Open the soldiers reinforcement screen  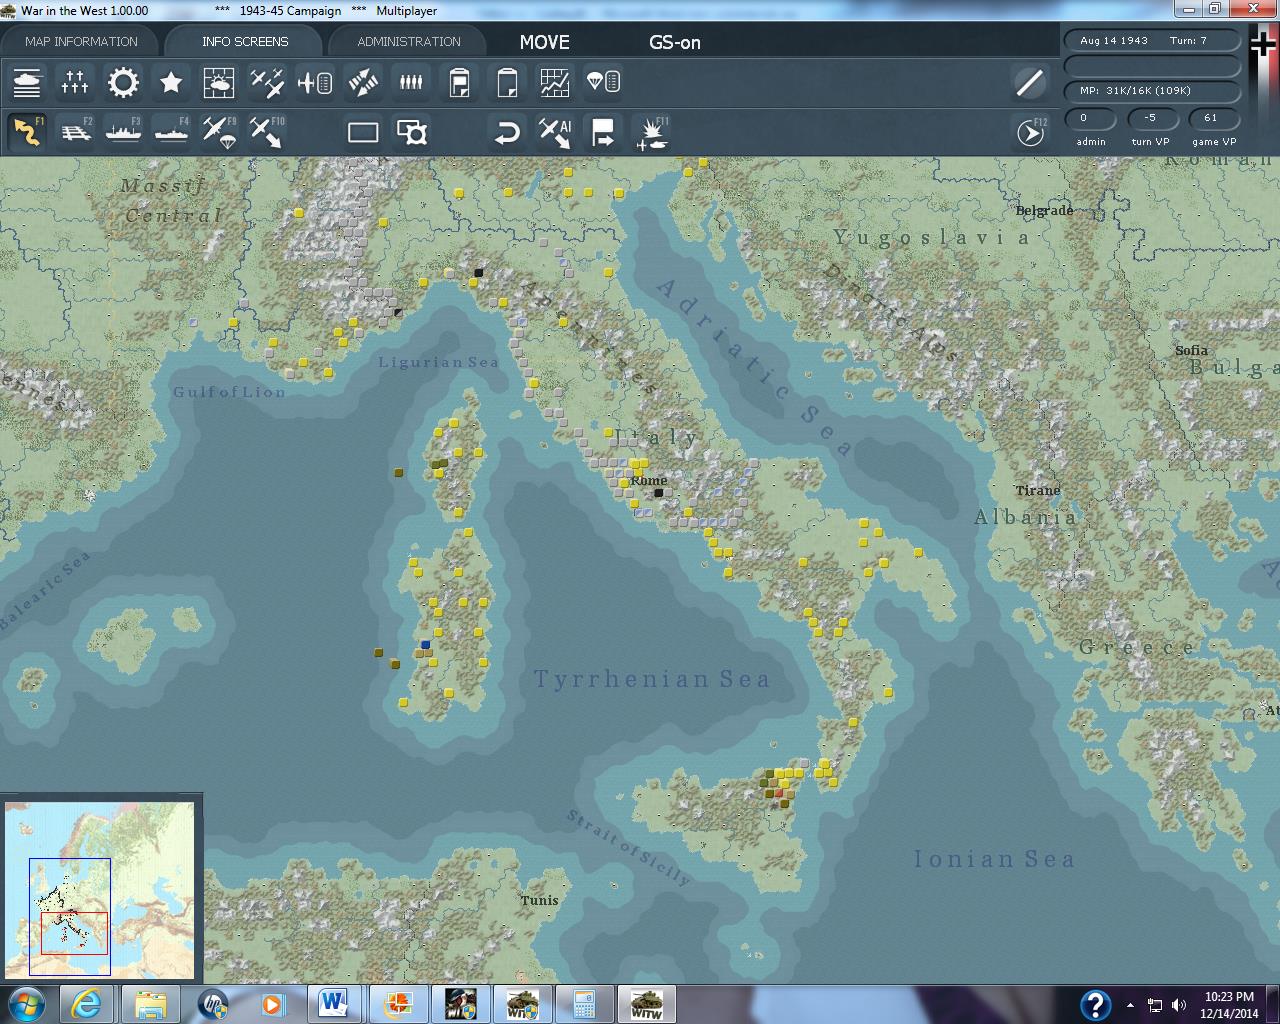(411, 82)
